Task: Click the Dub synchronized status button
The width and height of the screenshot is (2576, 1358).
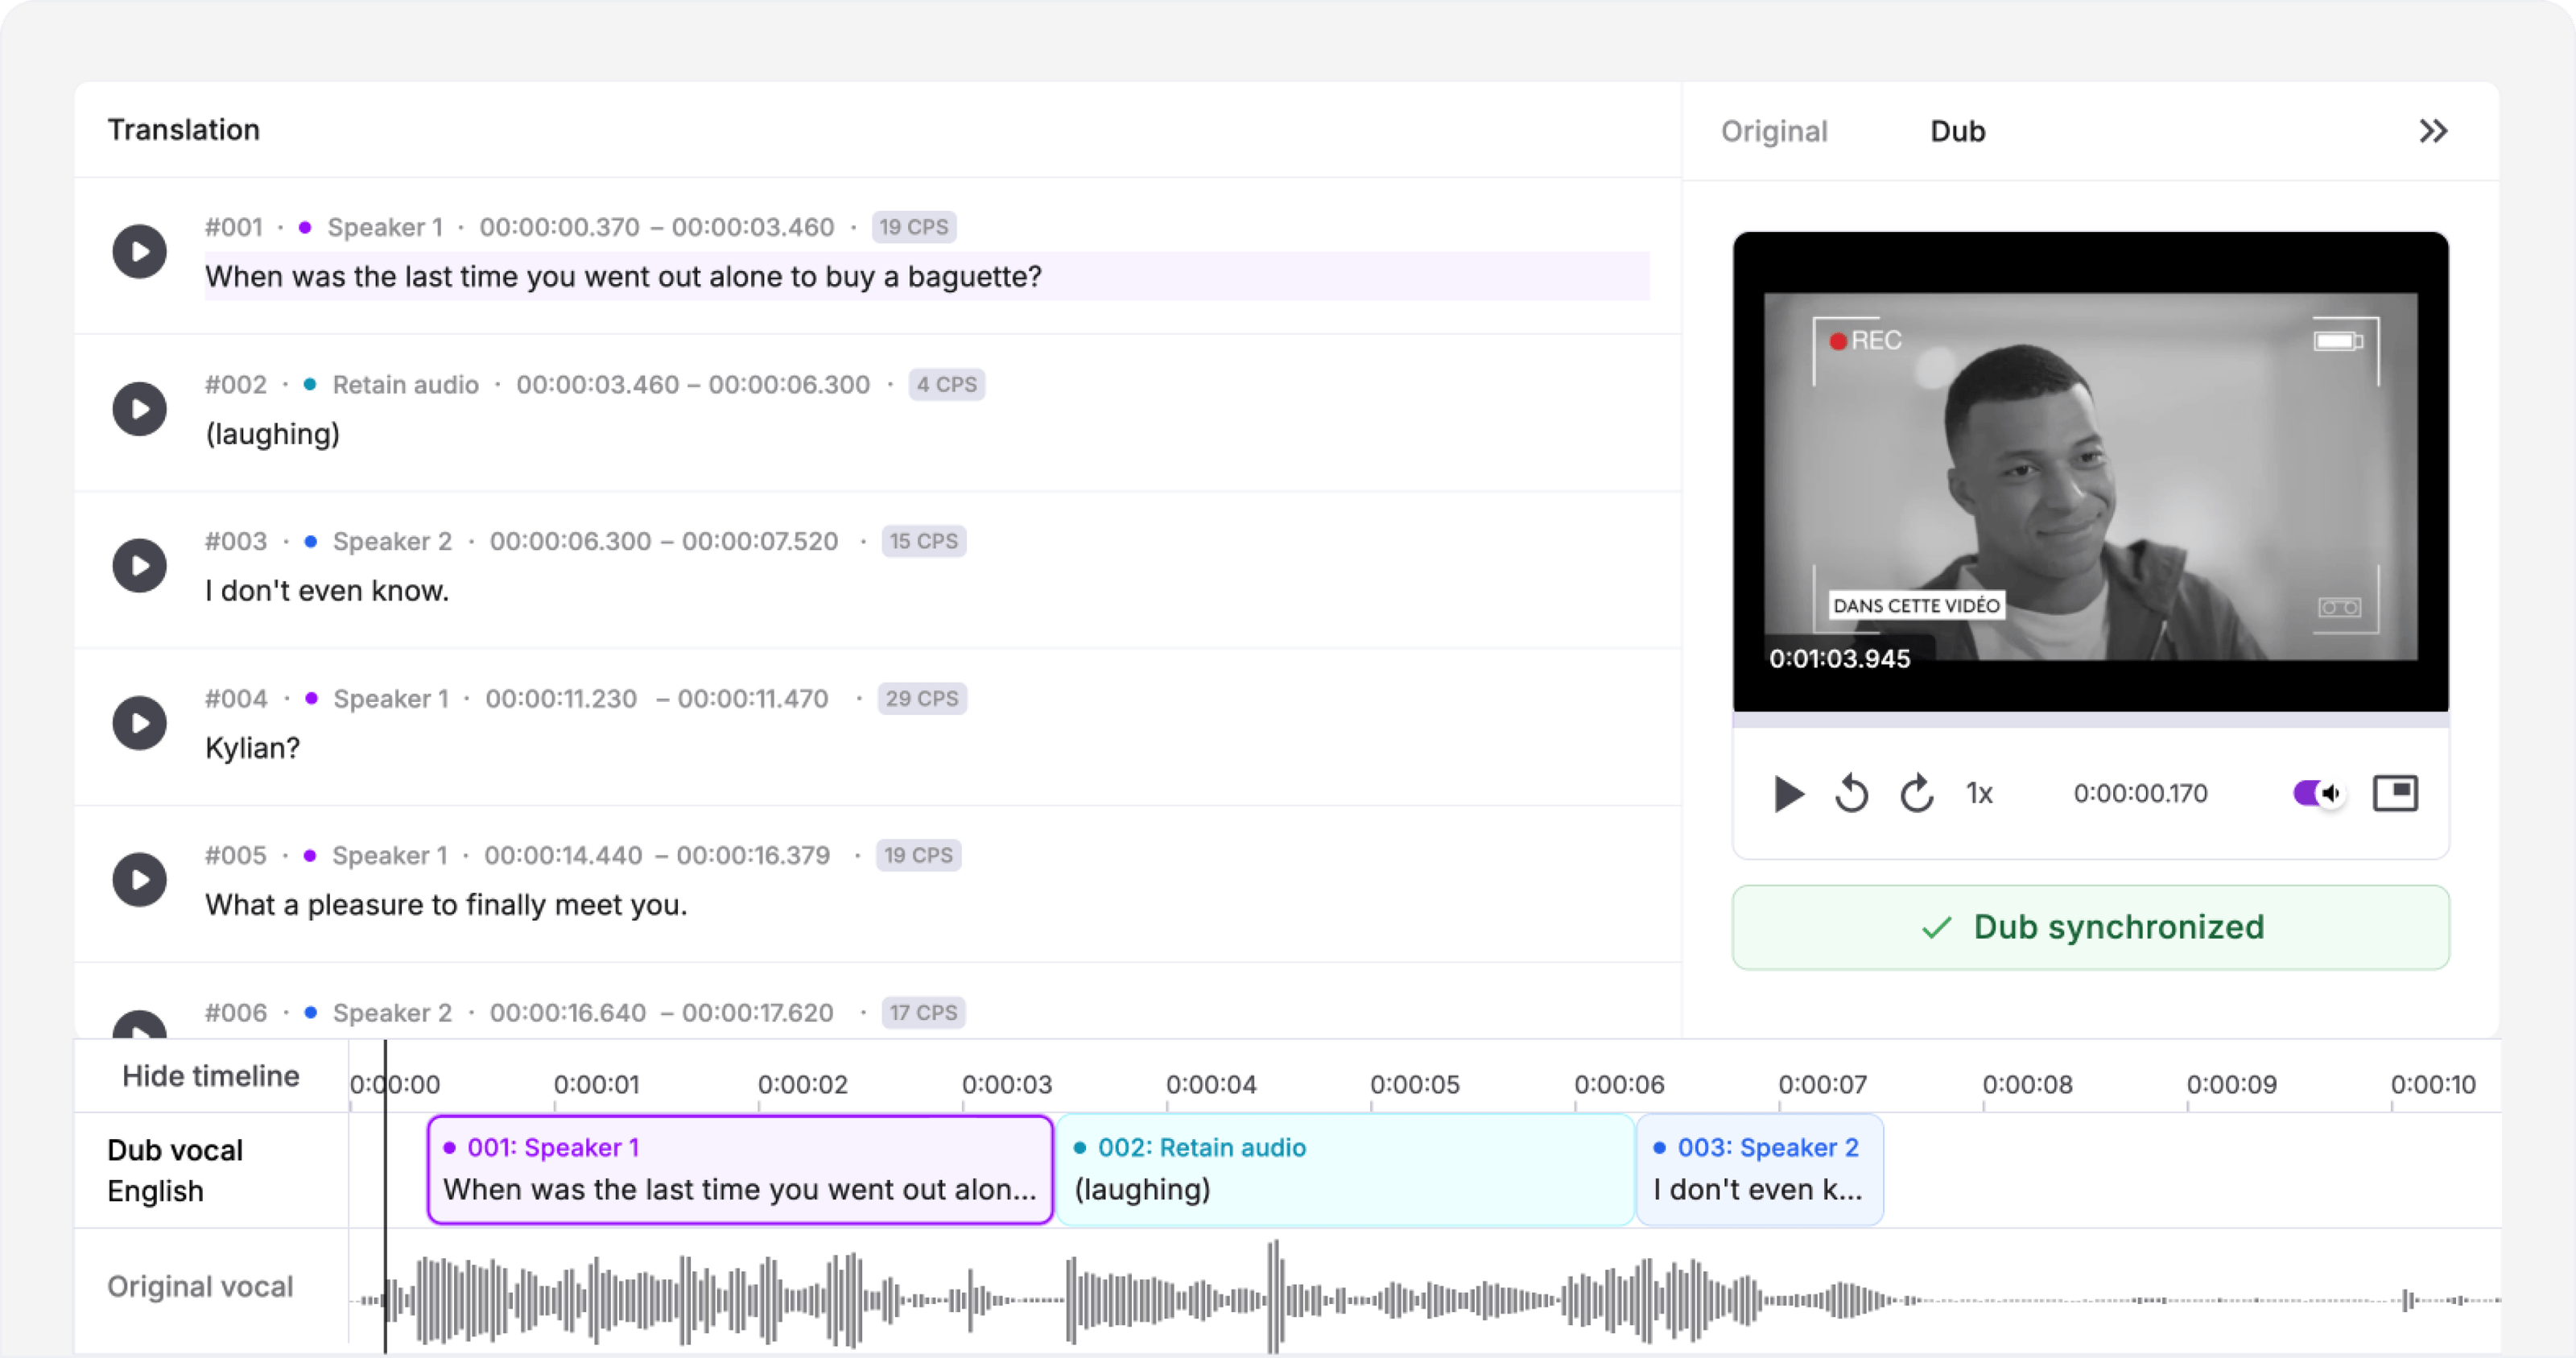Action: point(2090,927)
